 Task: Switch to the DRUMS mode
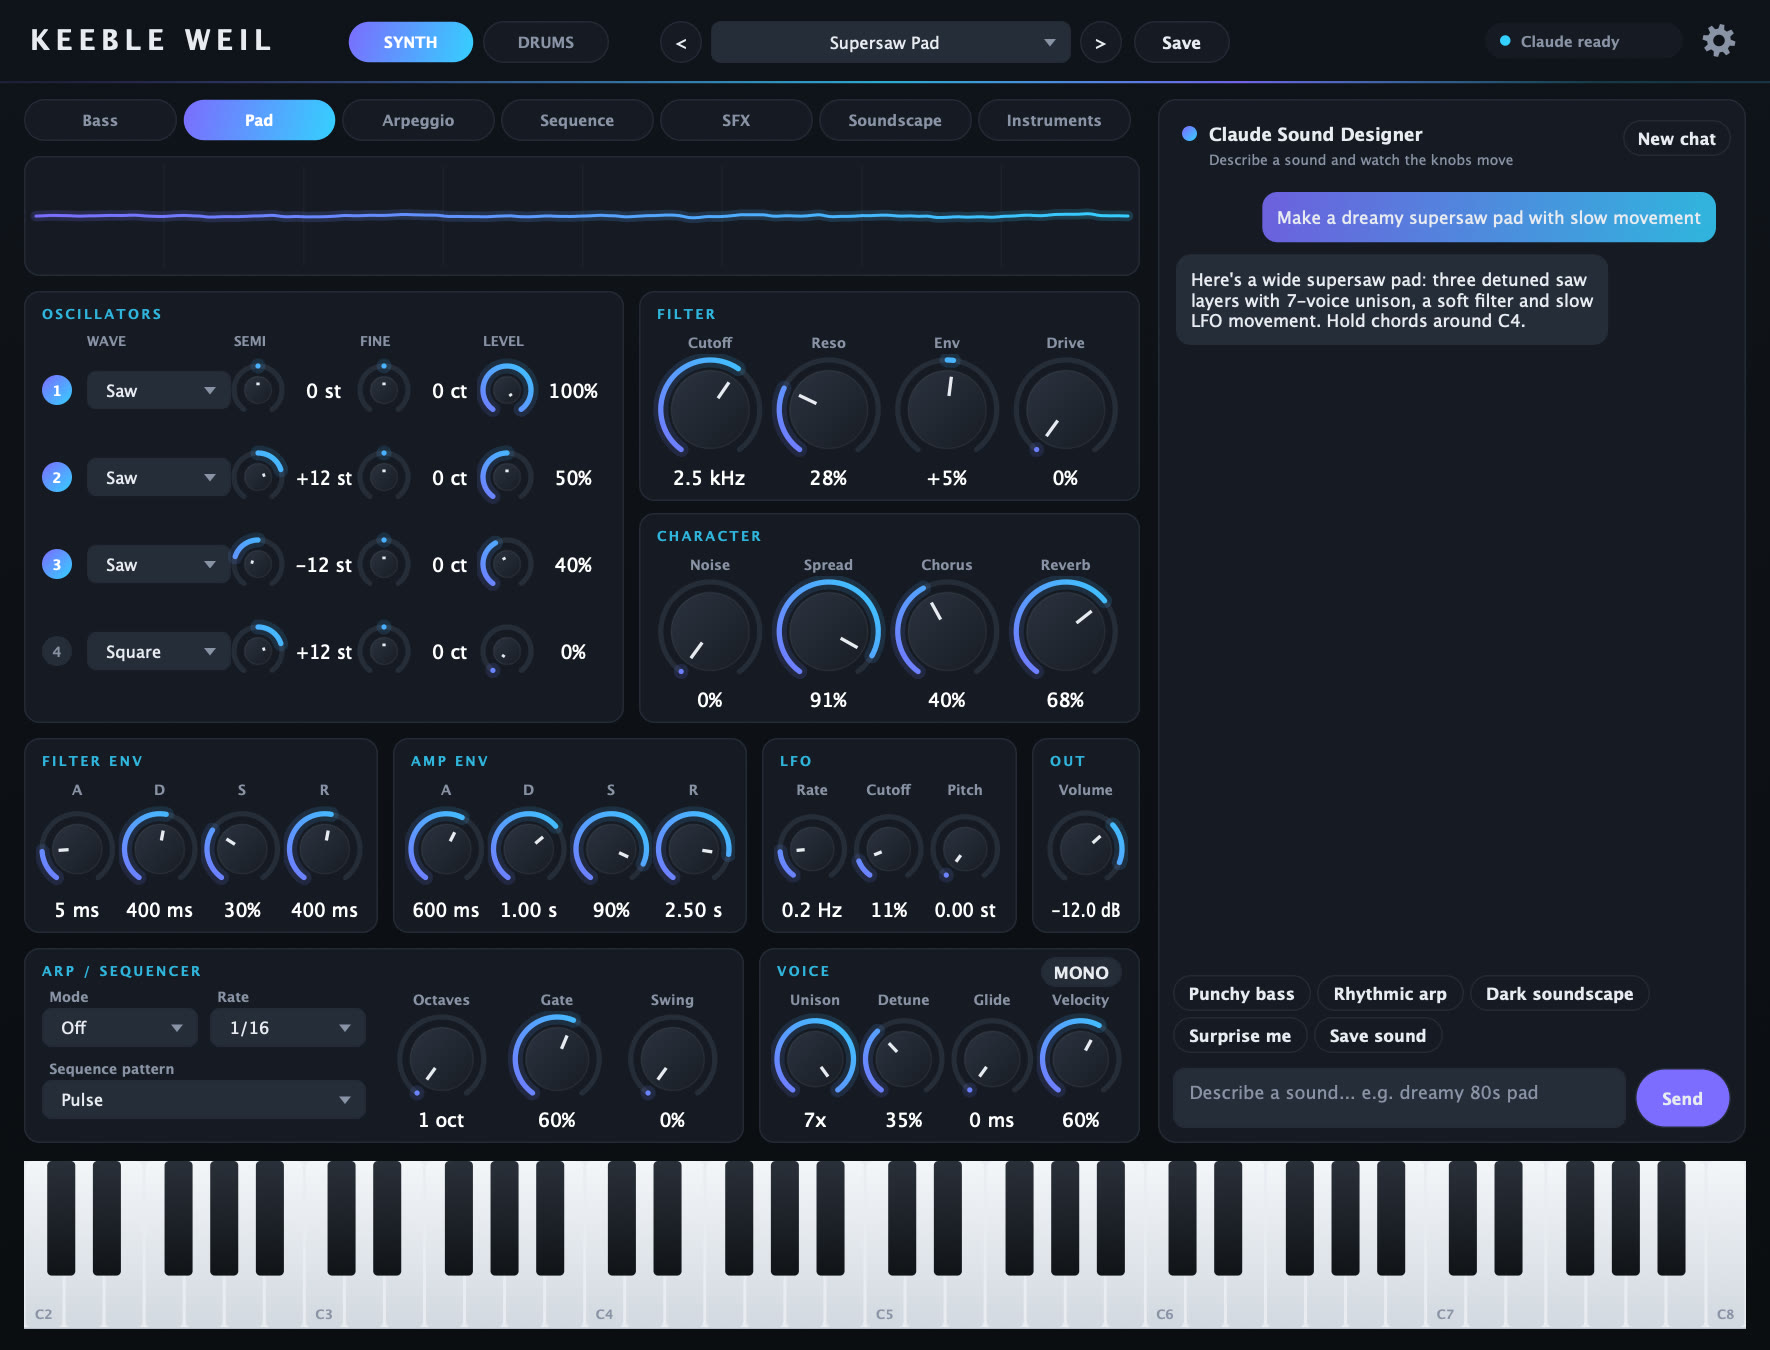(x=546, y=42)
